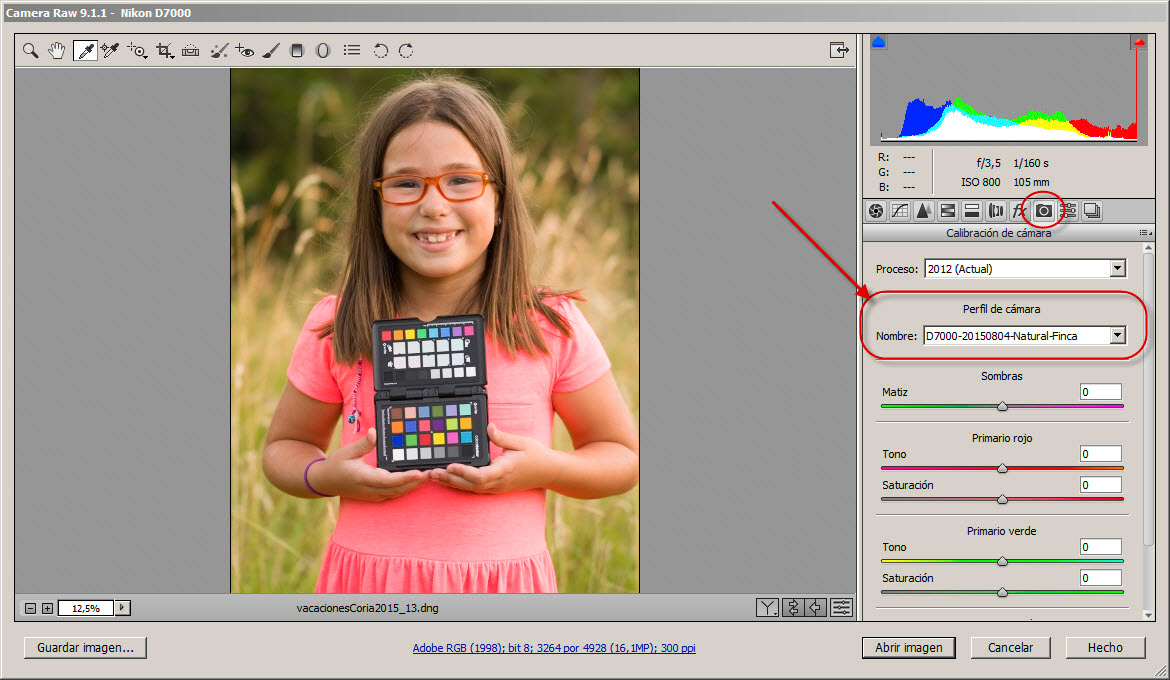Select the Crop tool
The image size is (1170, 680).
pyautogui.click(x=164, y=50)
